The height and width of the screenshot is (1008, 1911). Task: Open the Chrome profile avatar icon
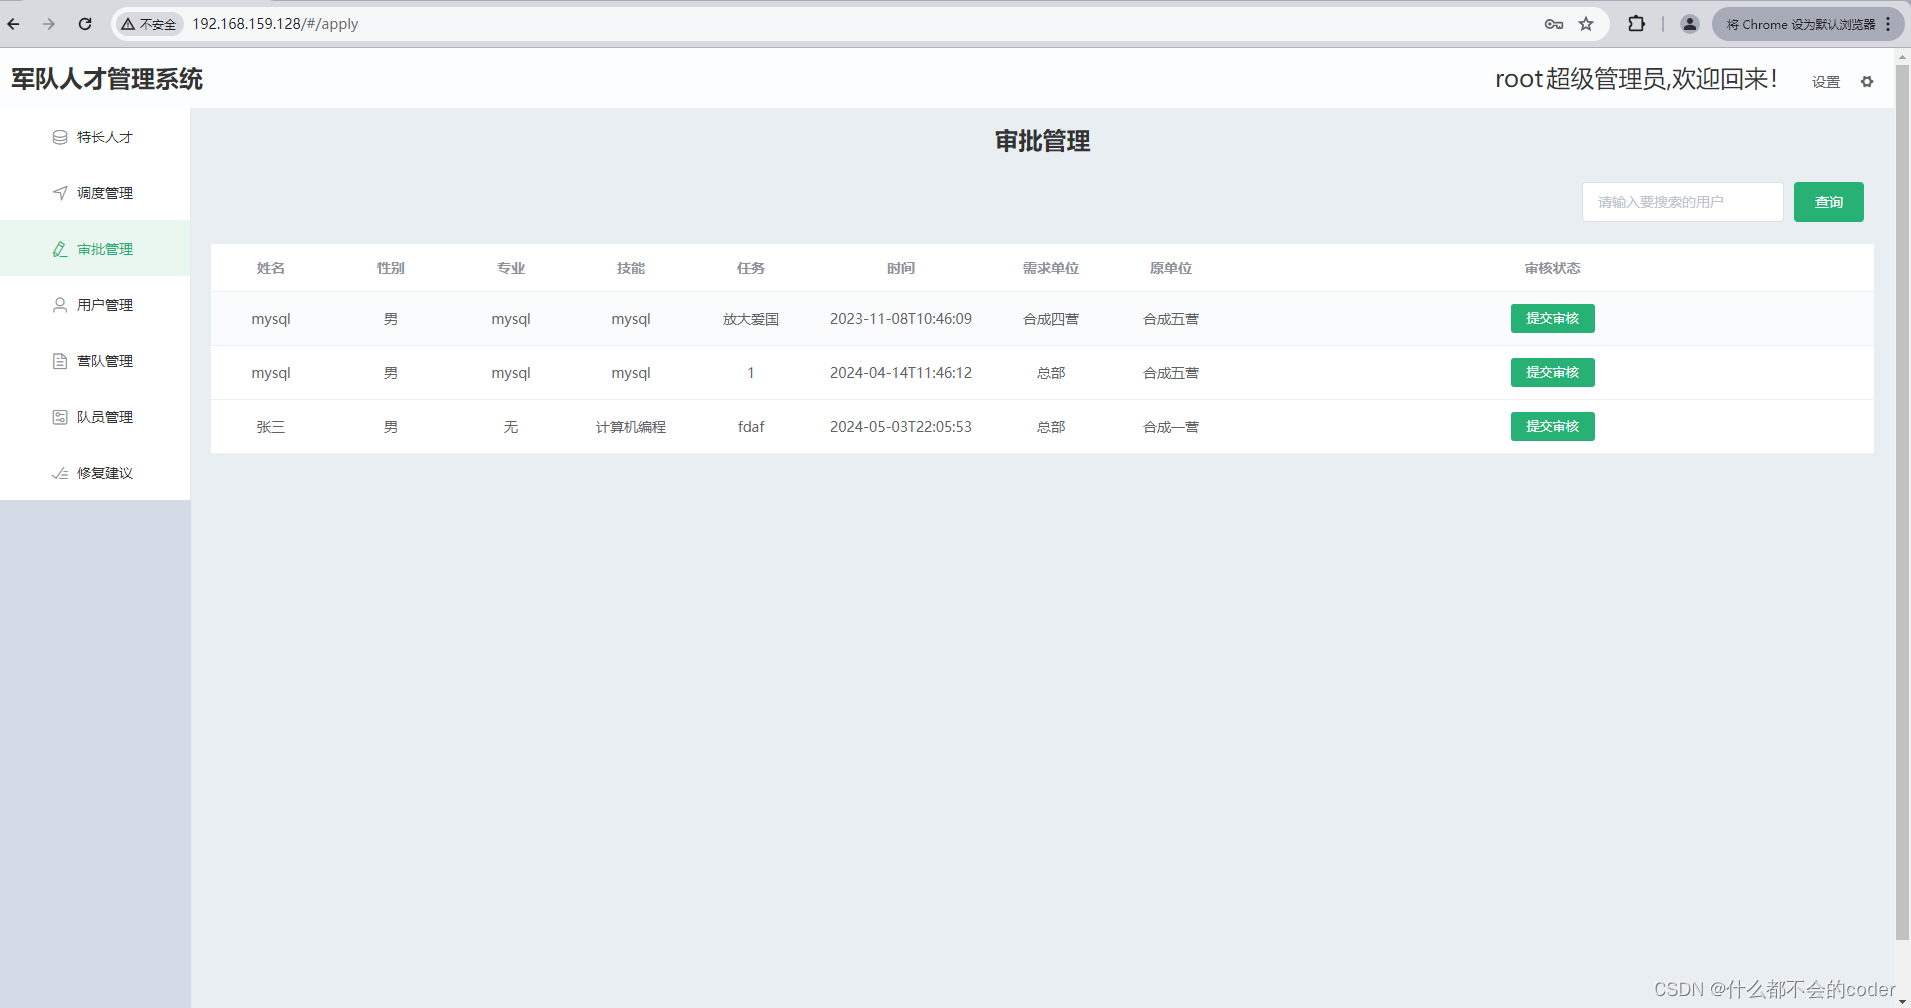[1689, 24]
